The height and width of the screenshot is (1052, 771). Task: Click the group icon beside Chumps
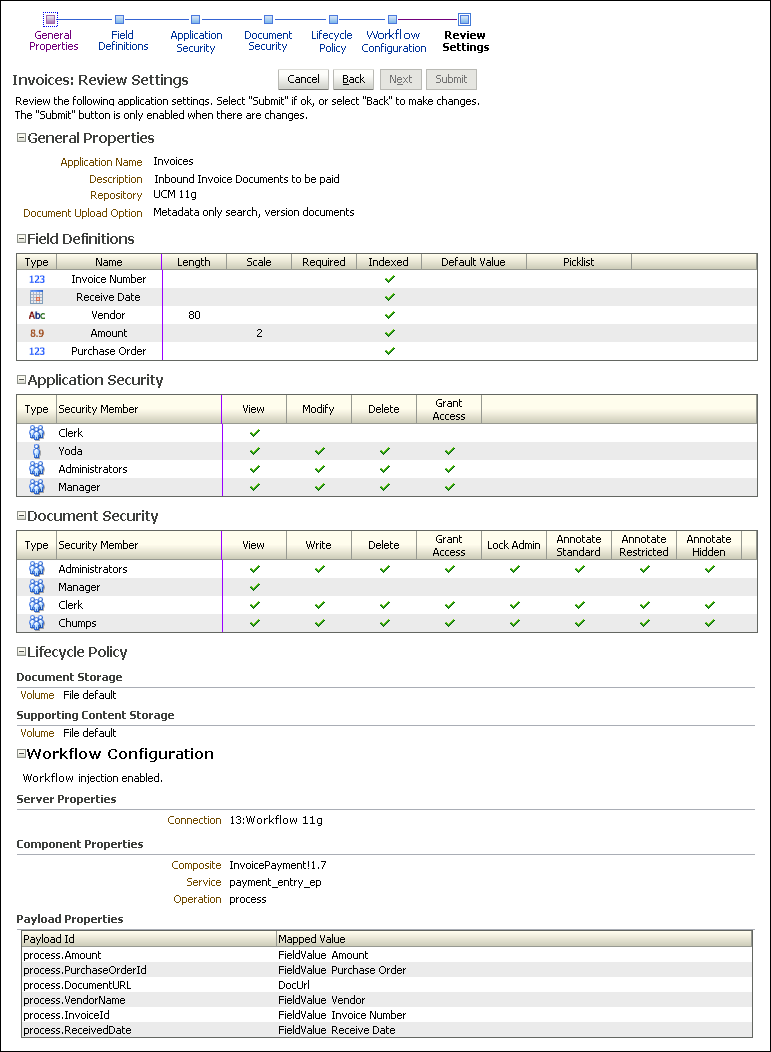tap(38, 623)
